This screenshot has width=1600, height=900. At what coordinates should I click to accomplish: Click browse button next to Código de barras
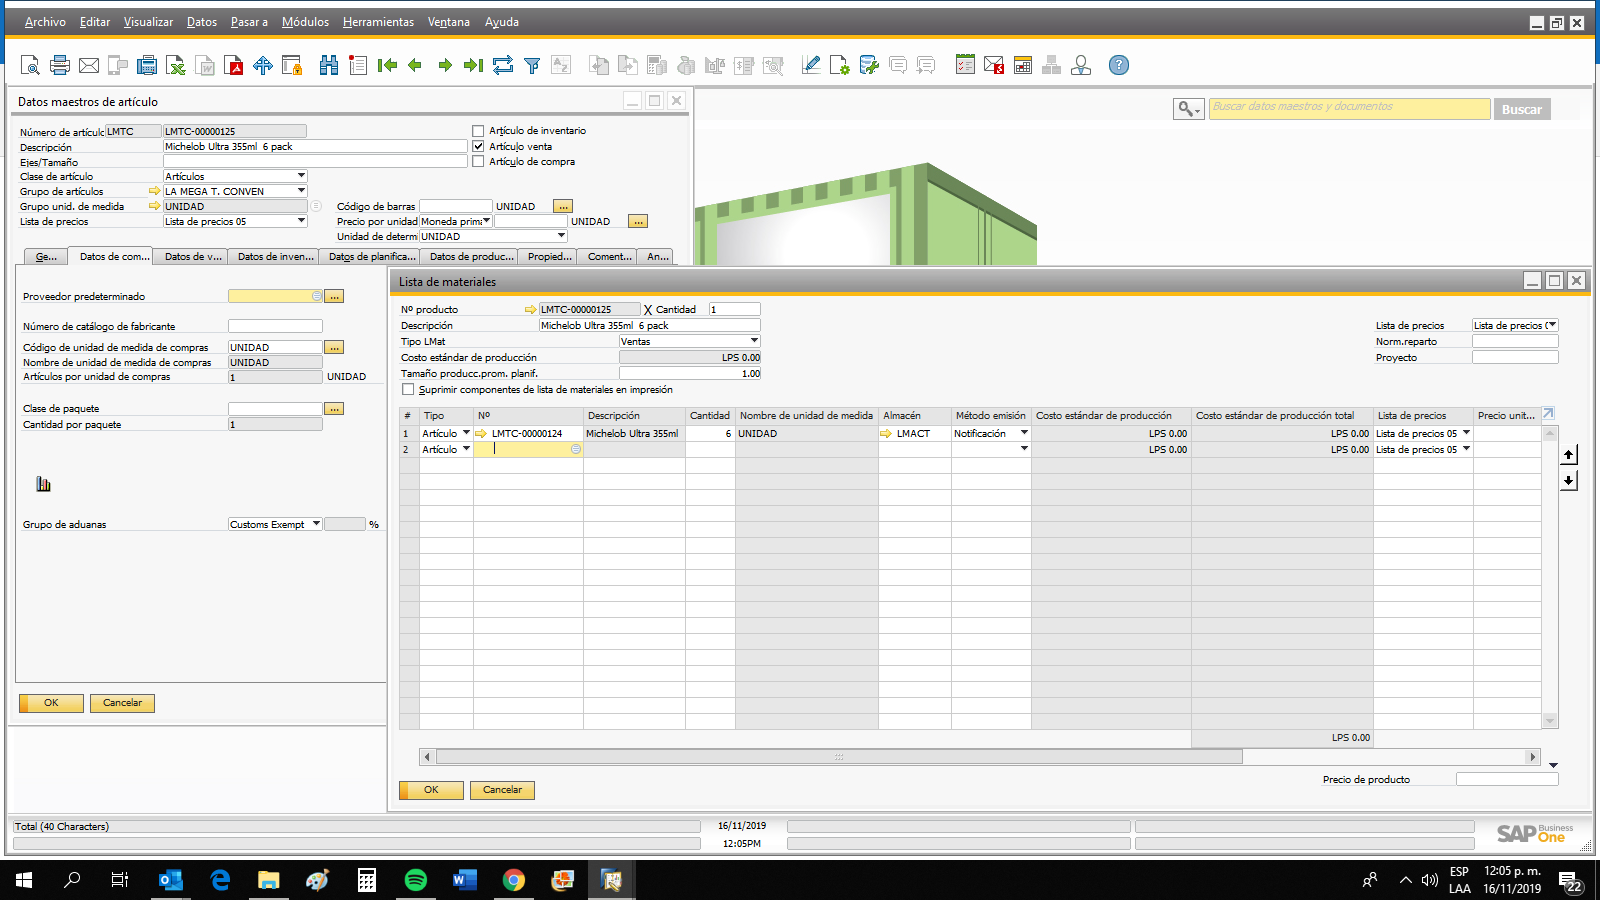click(563, 206)
